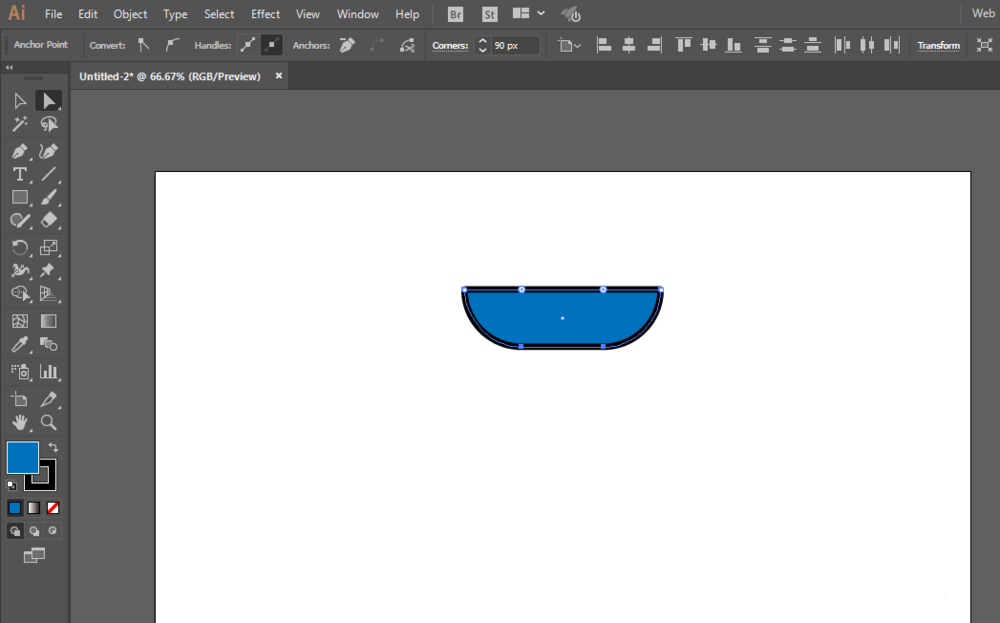
Task: Choose the Perspective Grid tool
Action: [x=48, y=293]
